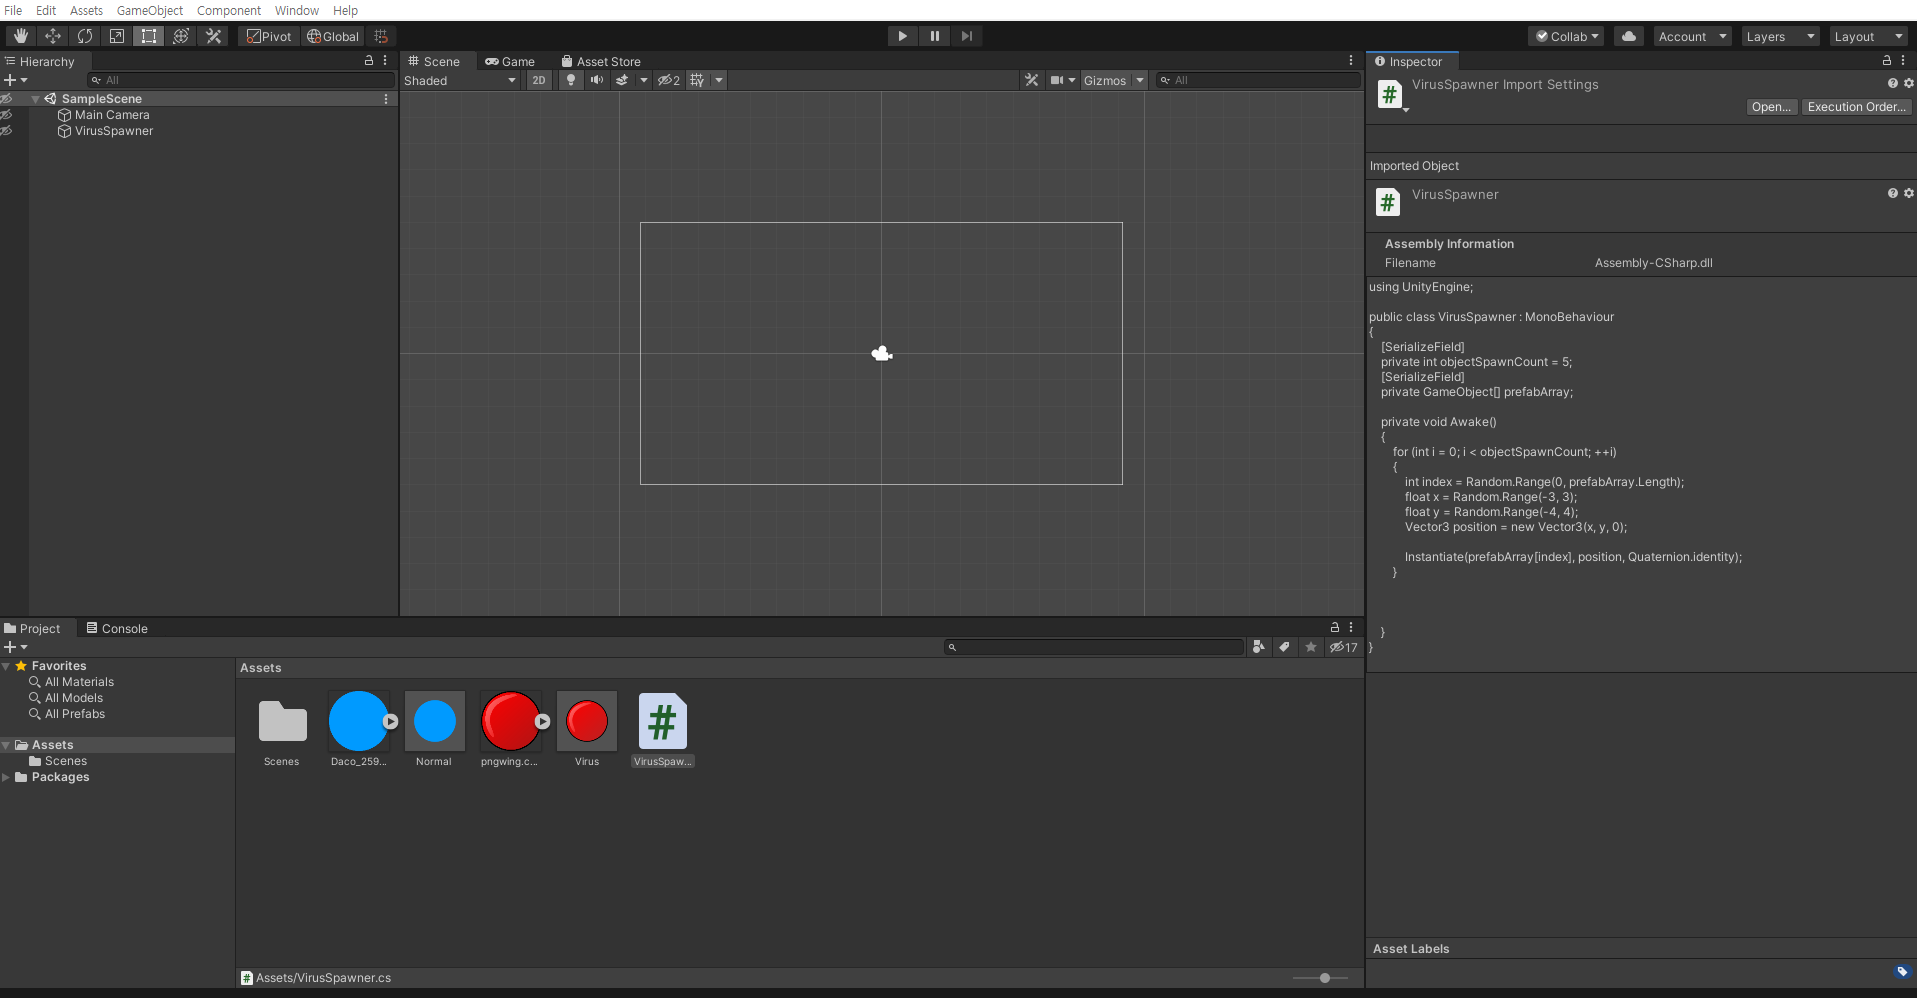Open the Shaded draw mode dropdown
The height and width of the screenshot is (998, 1917).
tap(460, 80)
